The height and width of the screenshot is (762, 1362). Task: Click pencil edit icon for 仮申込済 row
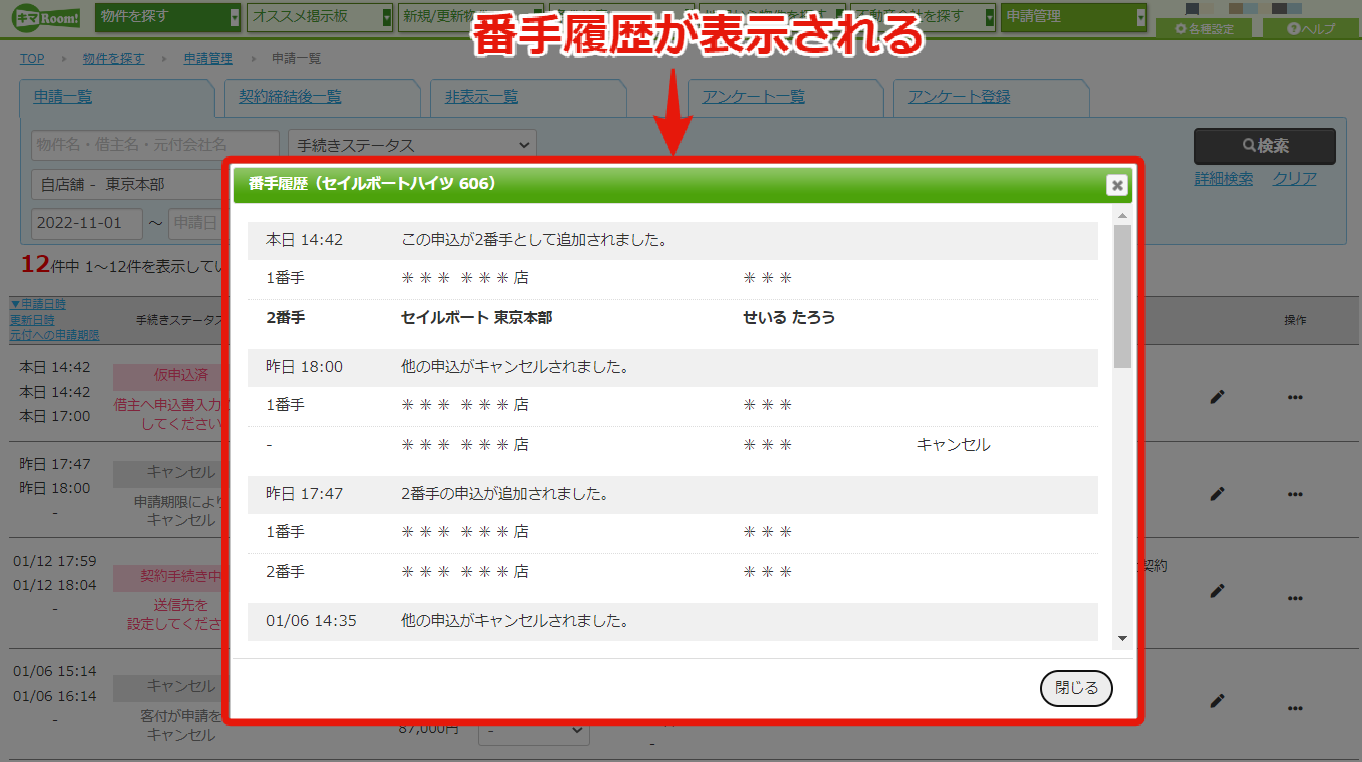[1217, 397]
